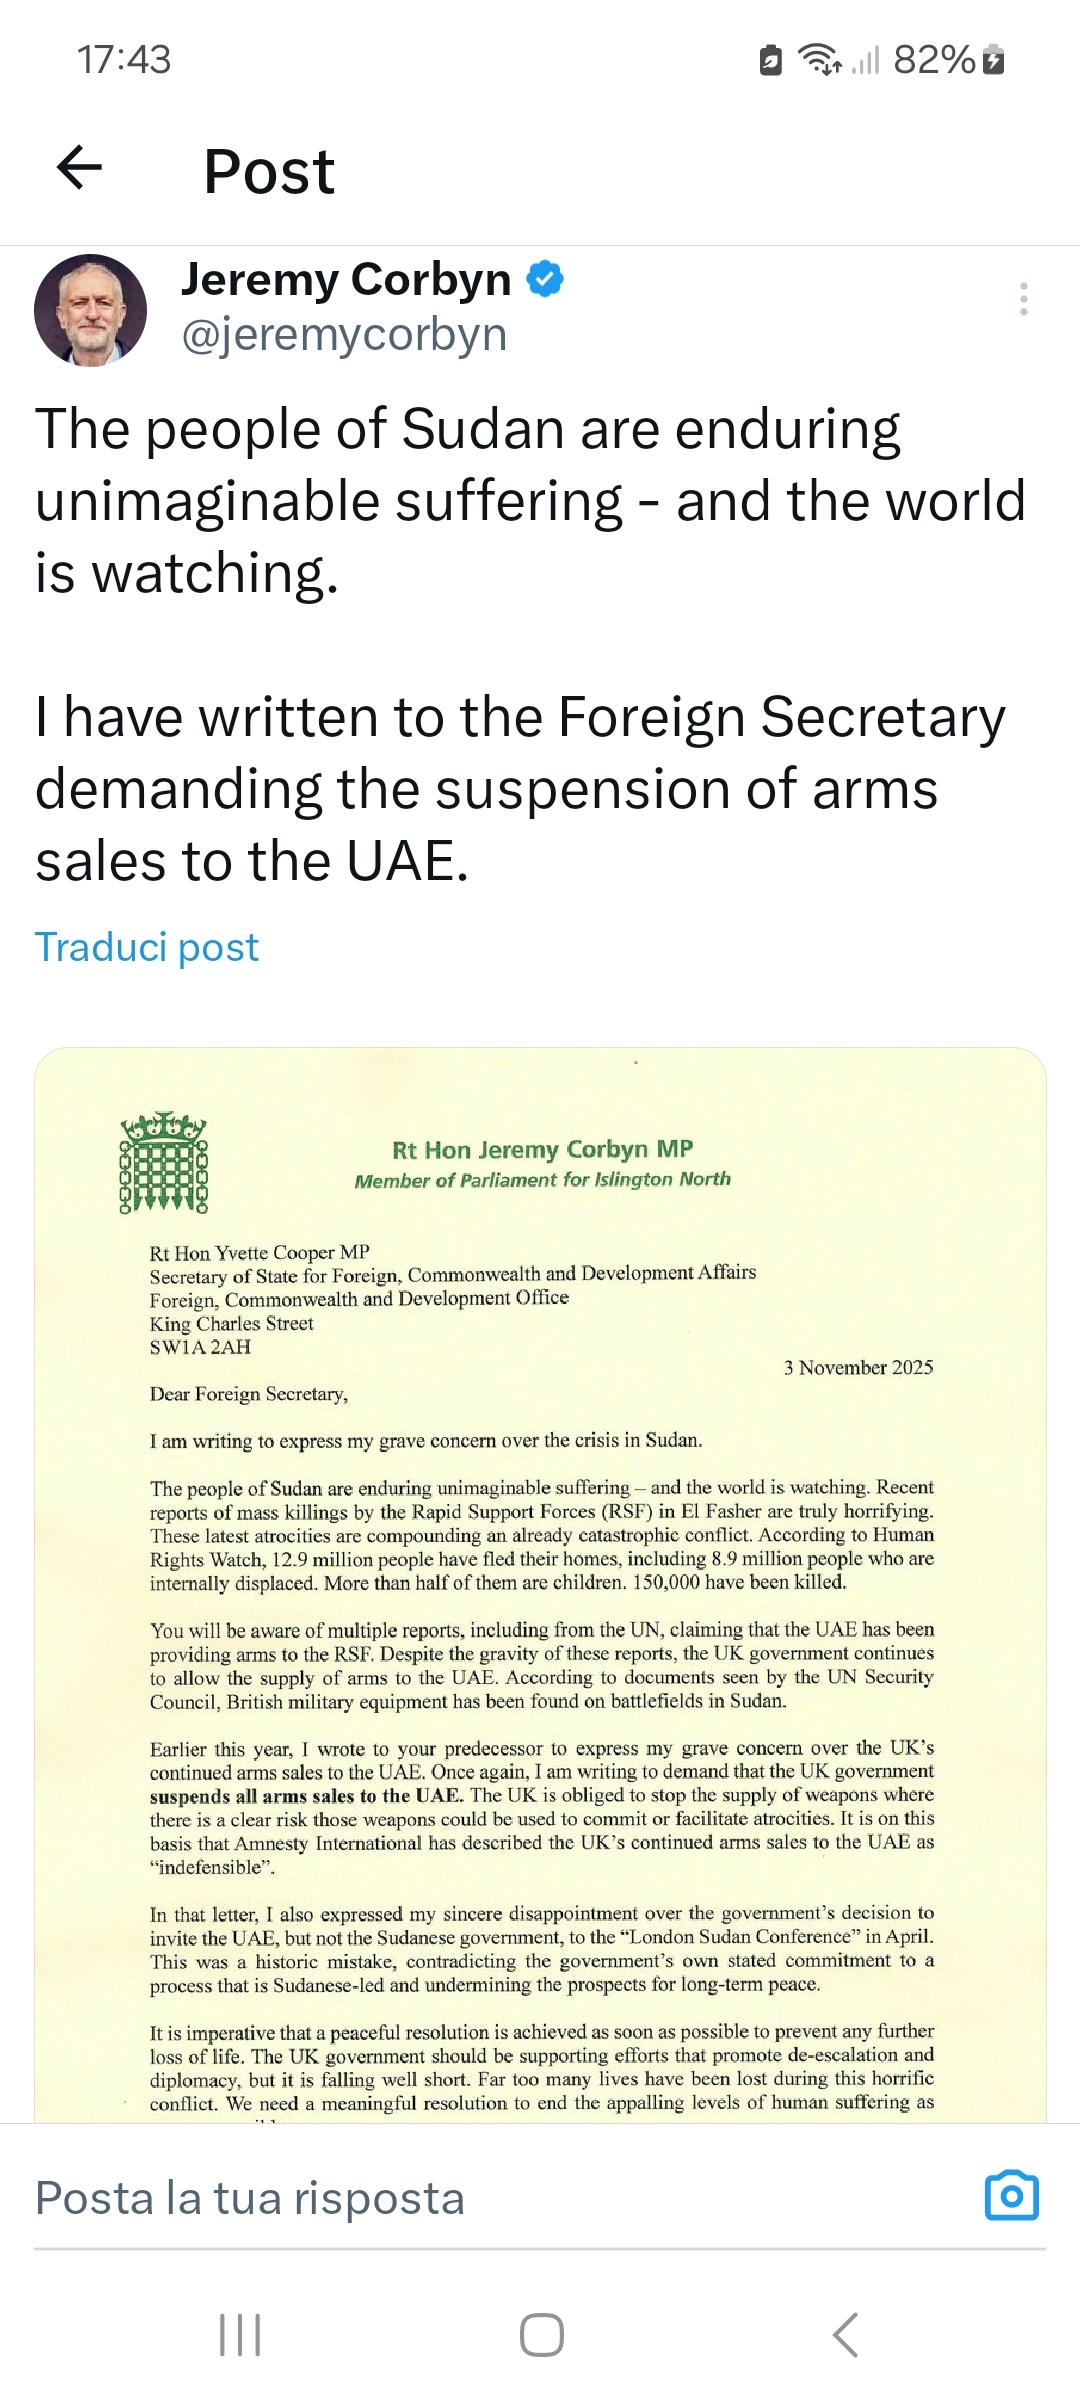Viewport: 1080px width, 2400px height.
Task: Tap the status bar icon before Wi-Fi
Action: point(770,61)
